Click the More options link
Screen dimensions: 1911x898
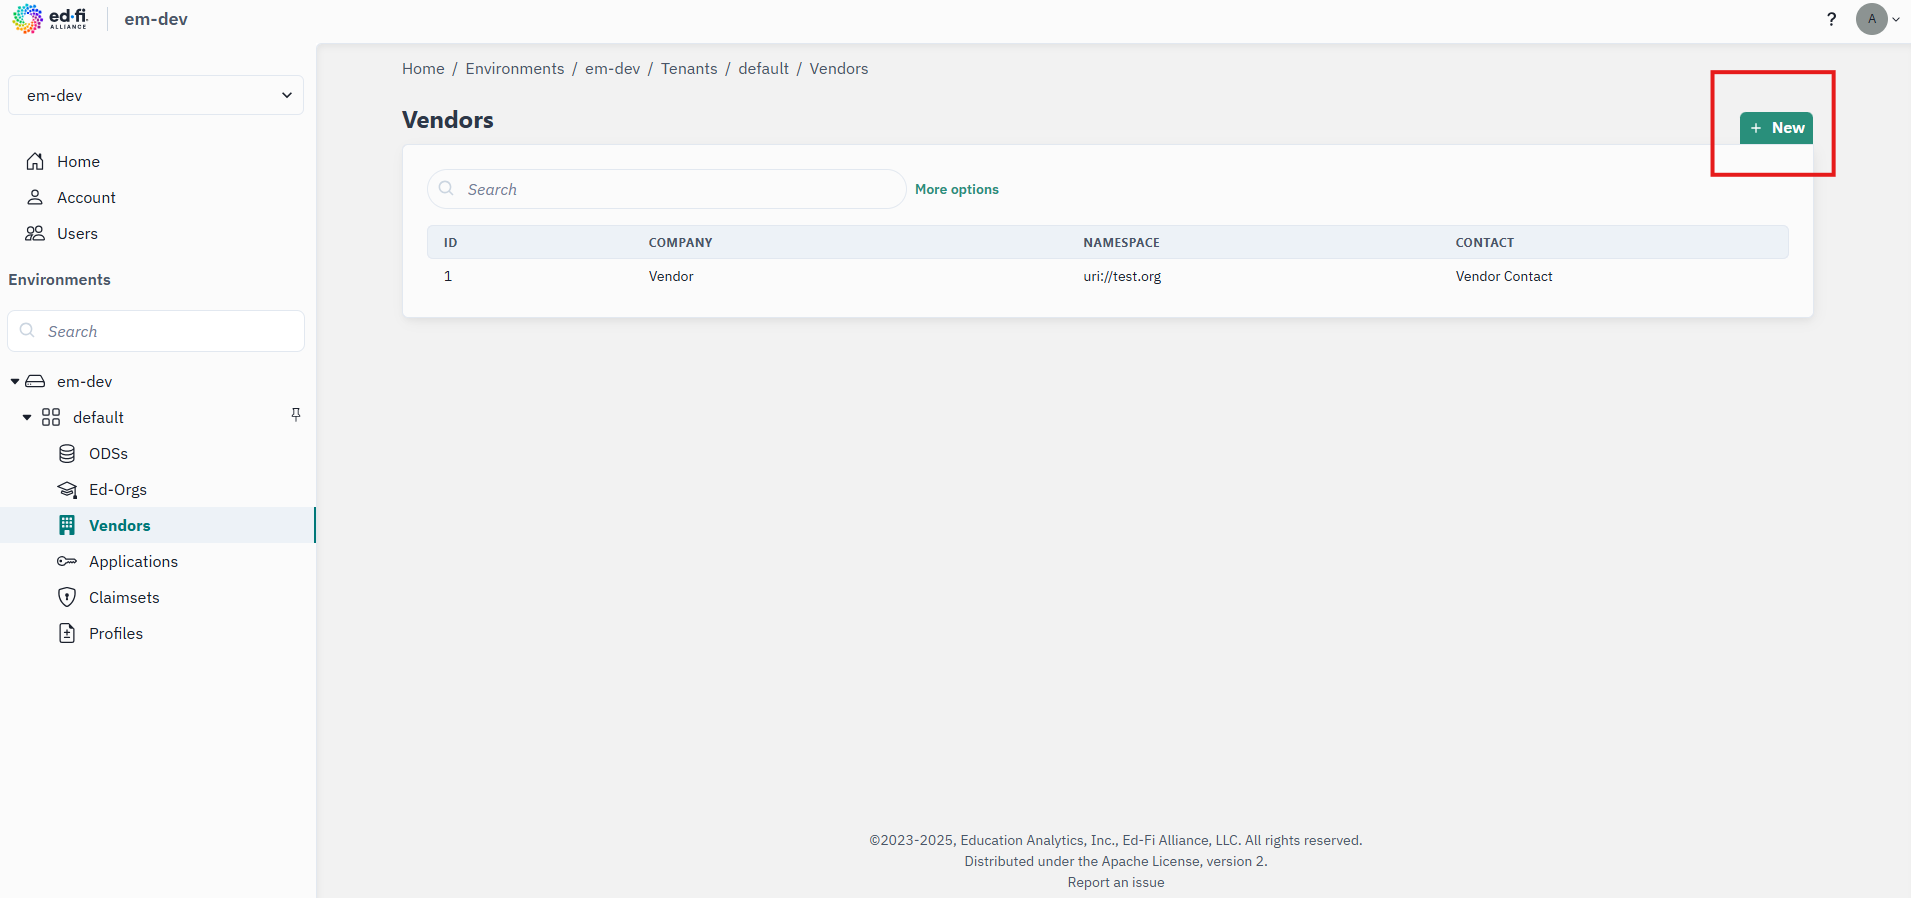click(x=956, y=189)
